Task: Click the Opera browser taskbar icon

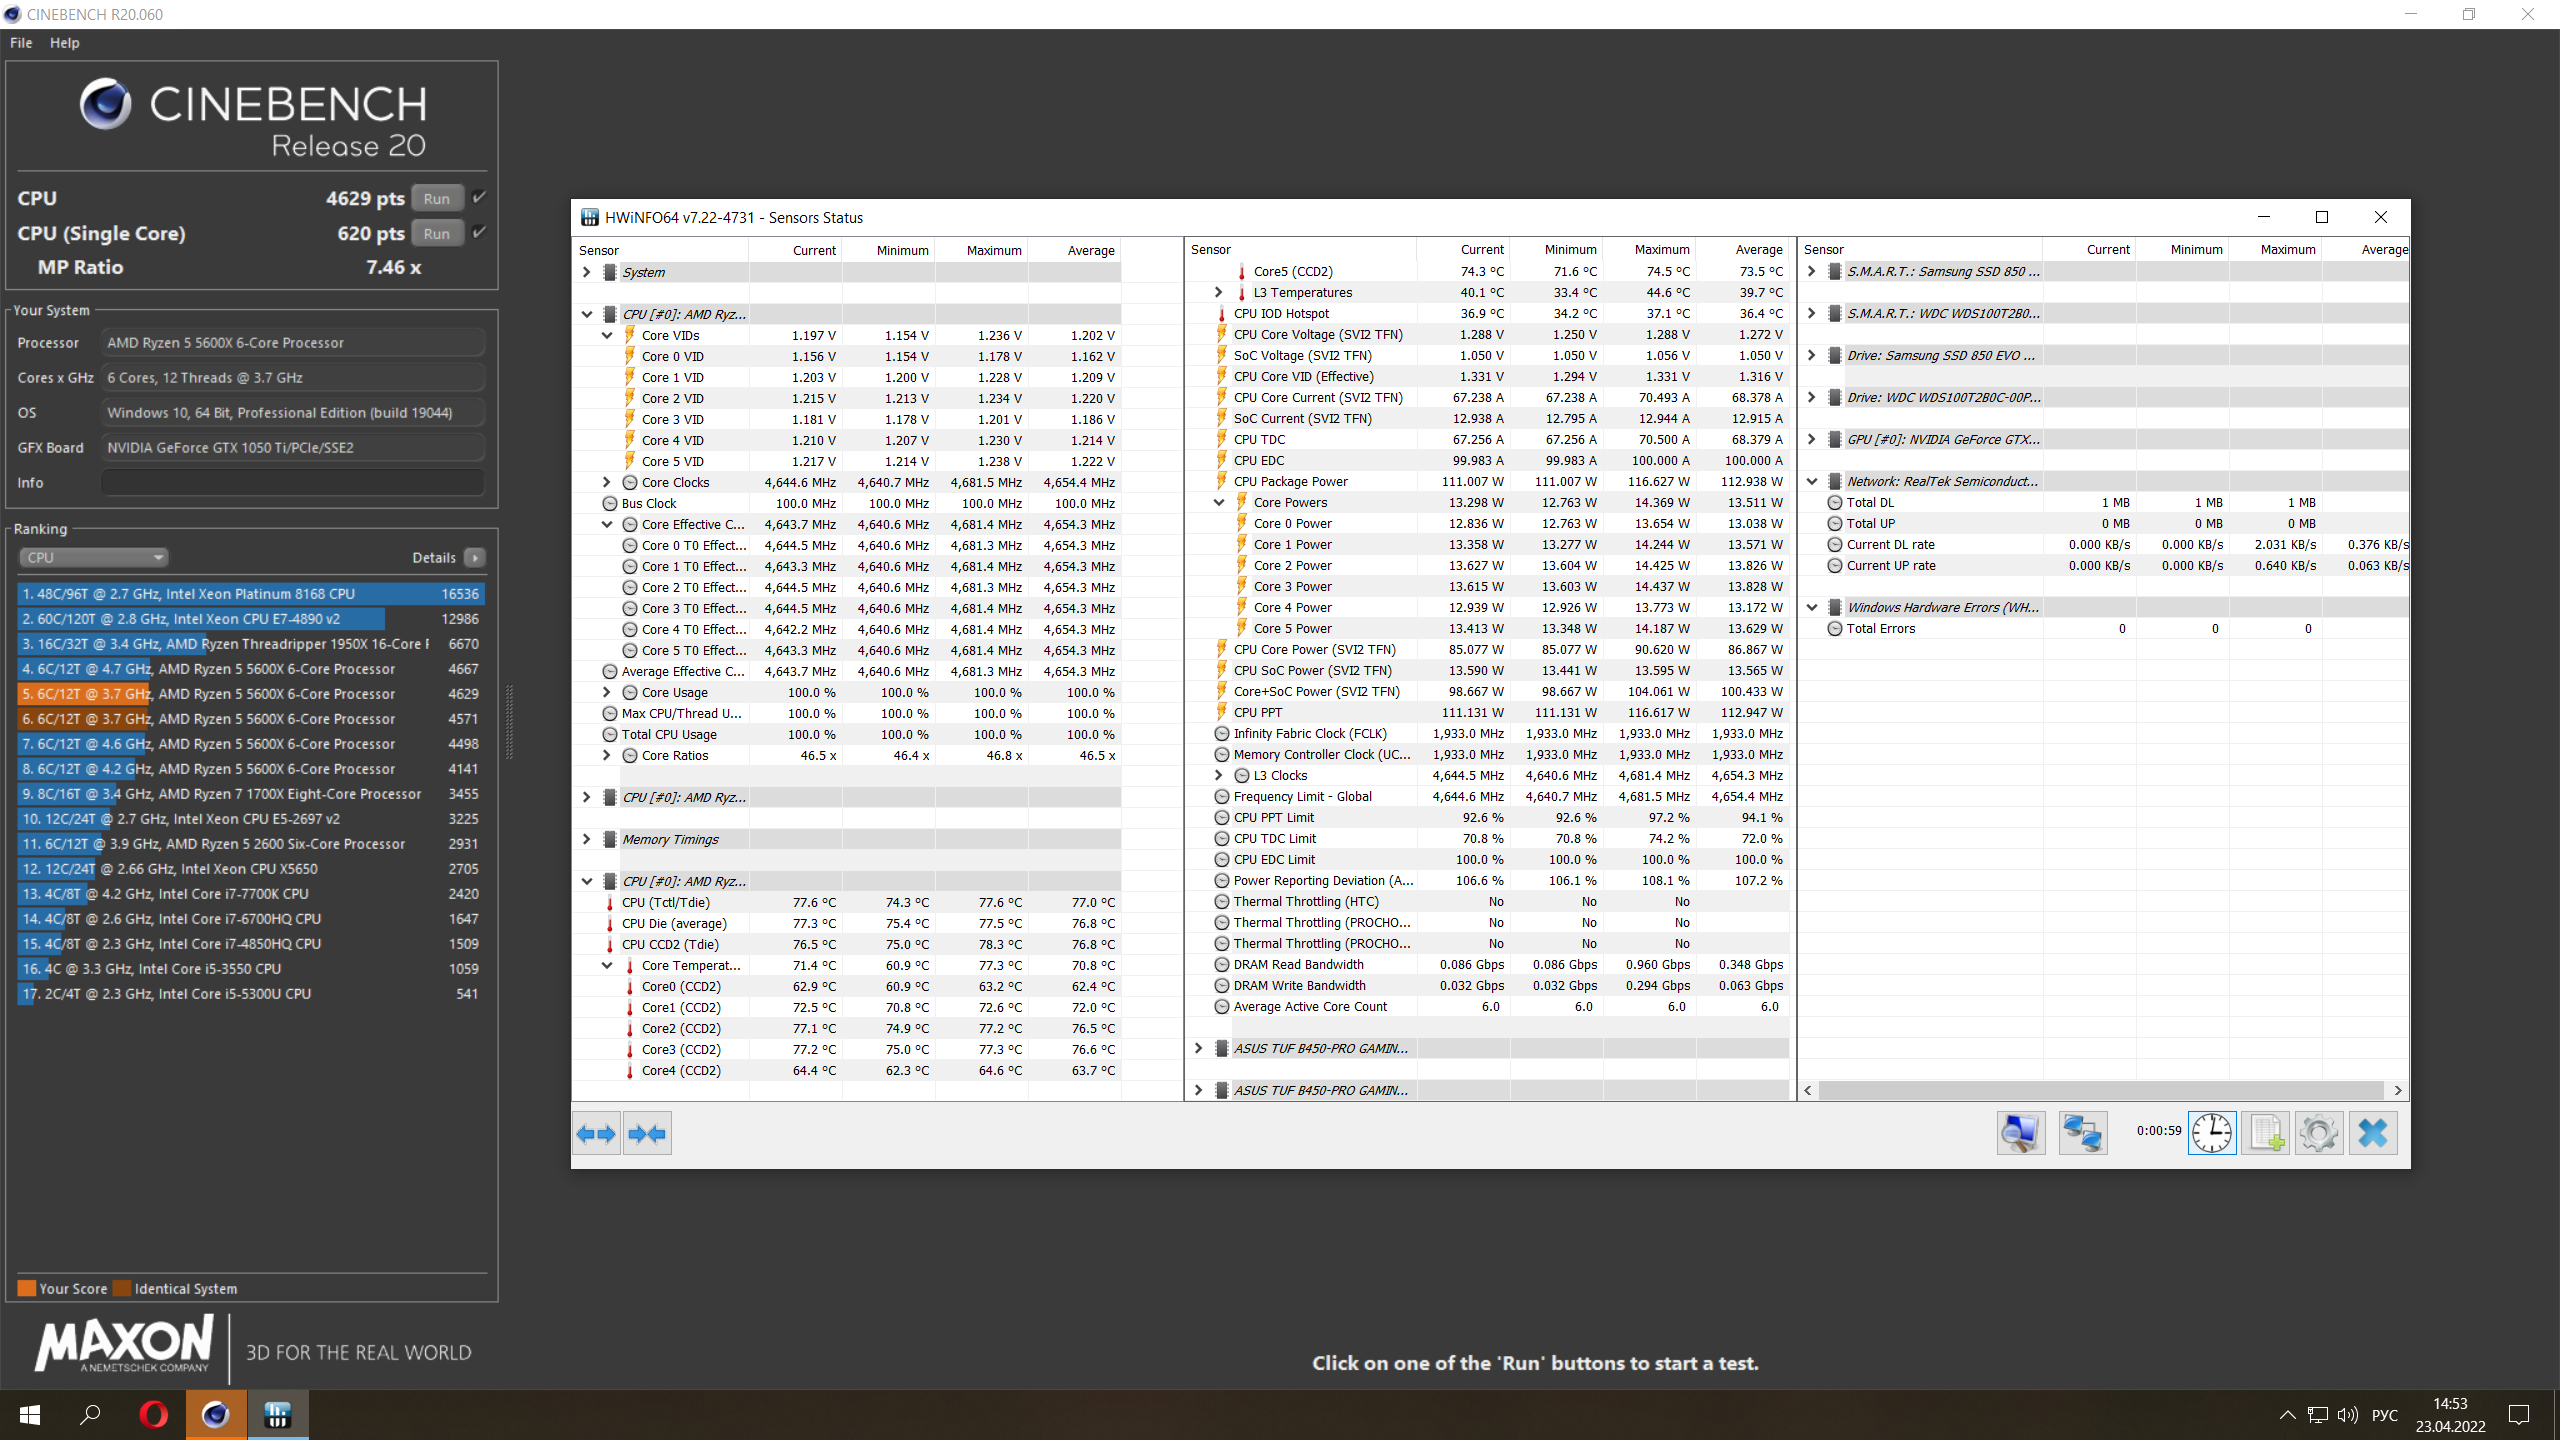Action: [153, 1415]
